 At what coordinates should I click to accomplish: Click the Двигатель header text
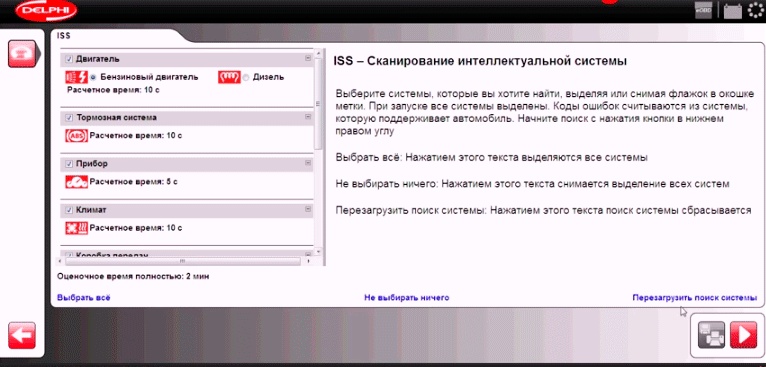pos(98,59)
